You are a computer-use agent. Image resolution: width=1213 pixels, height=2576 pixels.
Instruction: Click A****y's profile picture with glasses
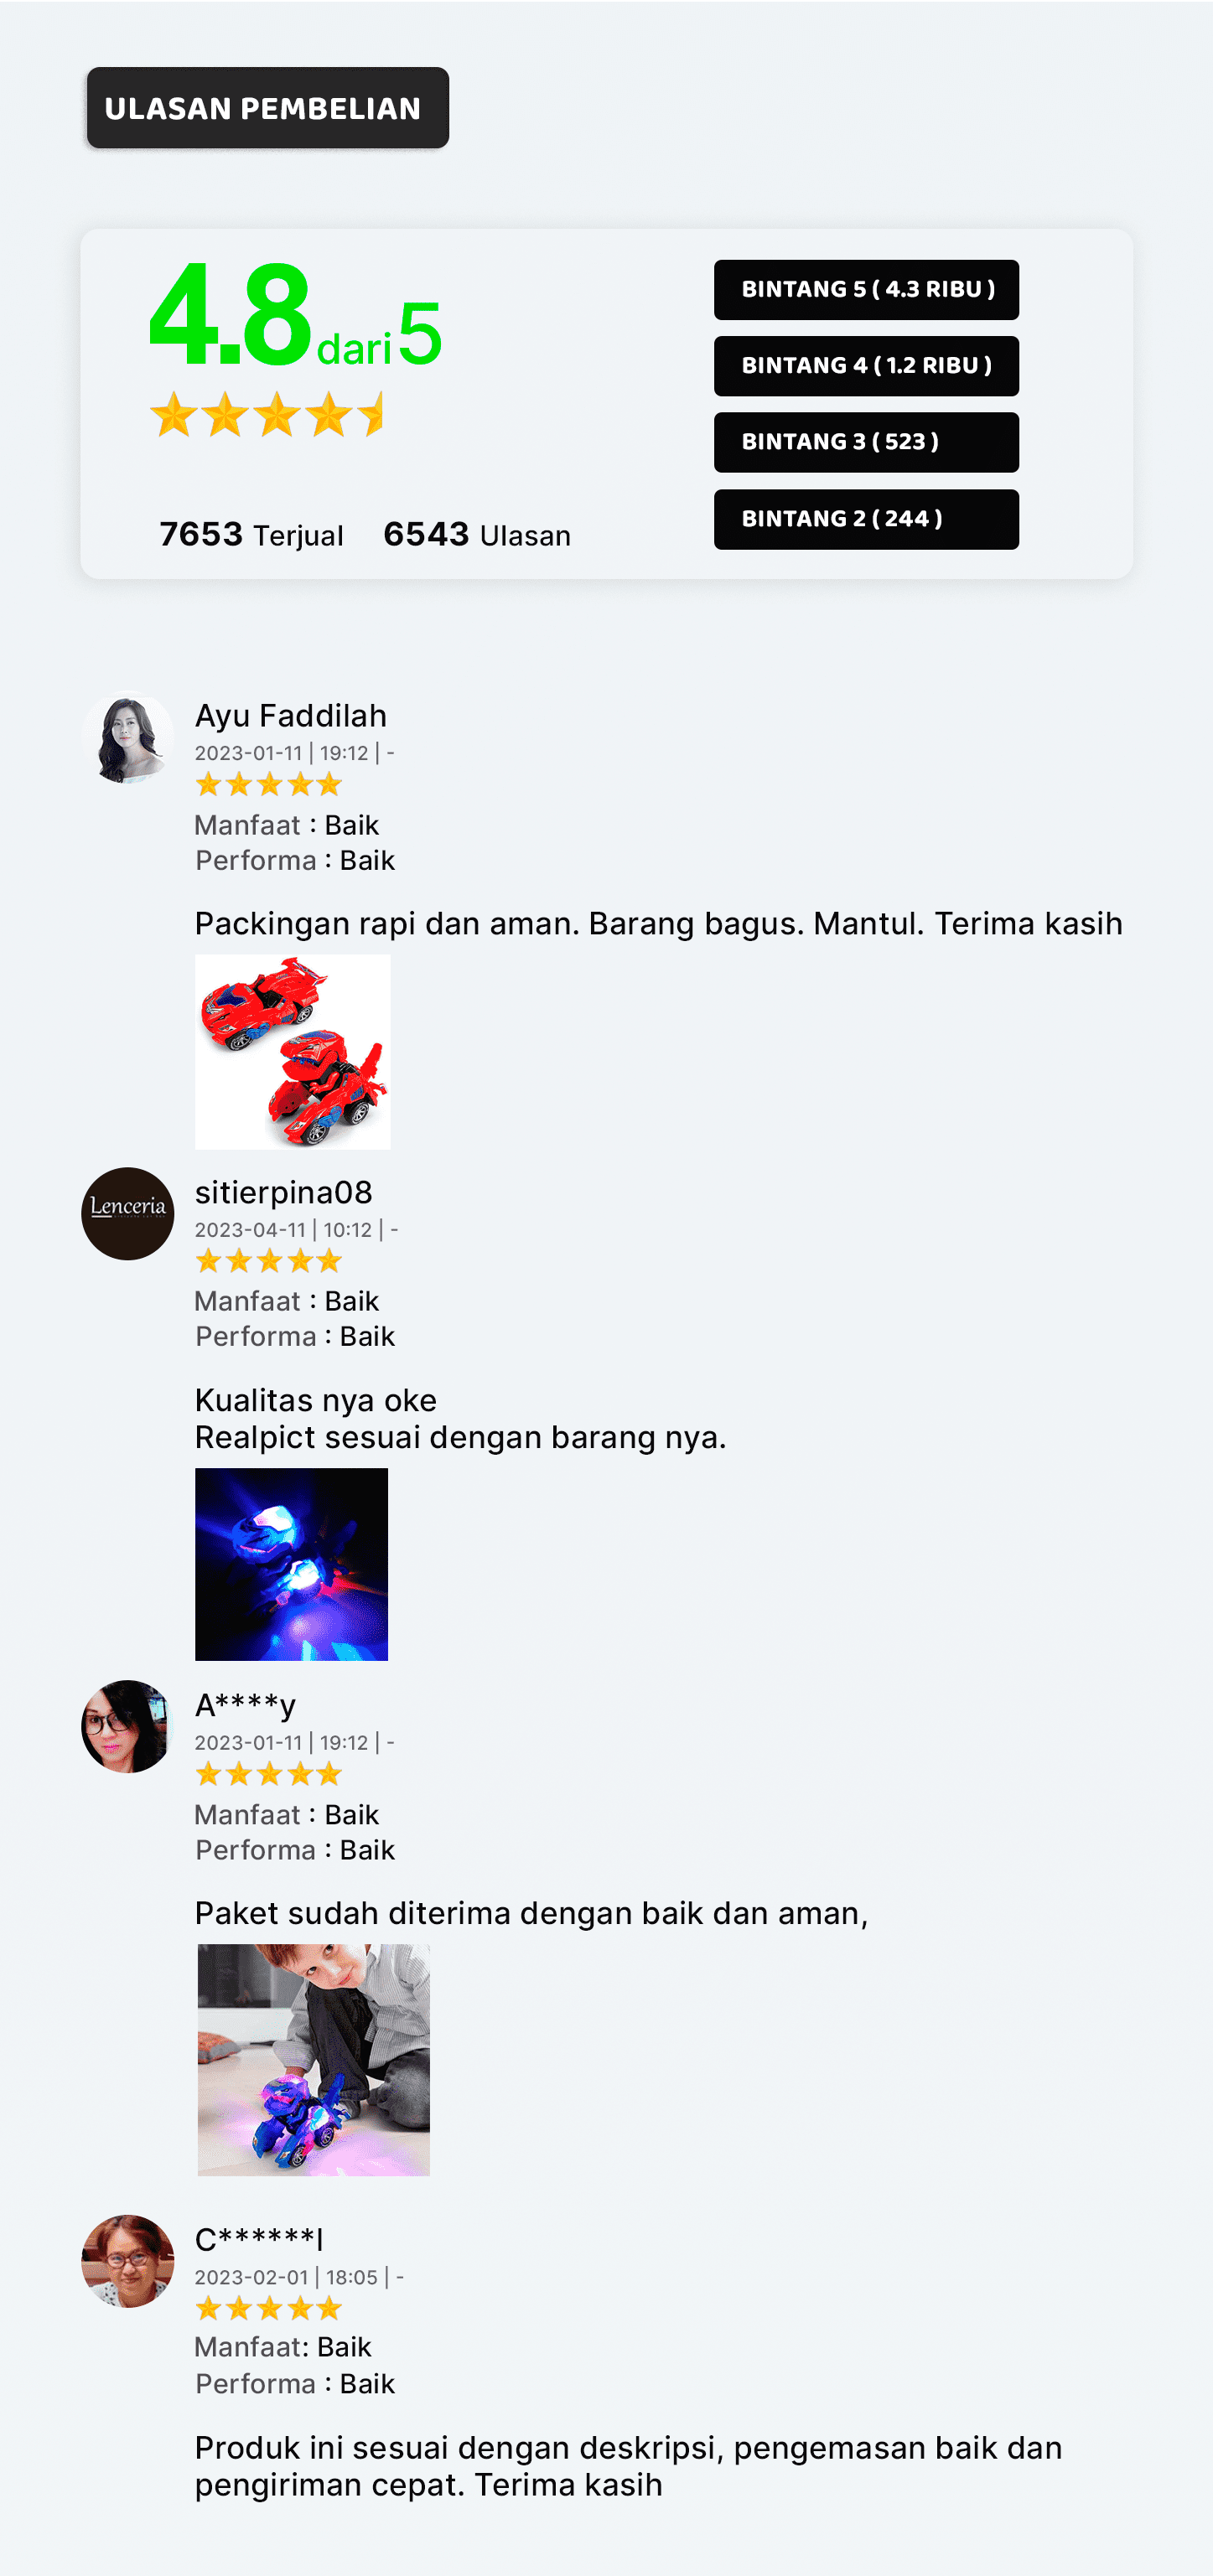pyautogui.click(x=127, y=1727)
